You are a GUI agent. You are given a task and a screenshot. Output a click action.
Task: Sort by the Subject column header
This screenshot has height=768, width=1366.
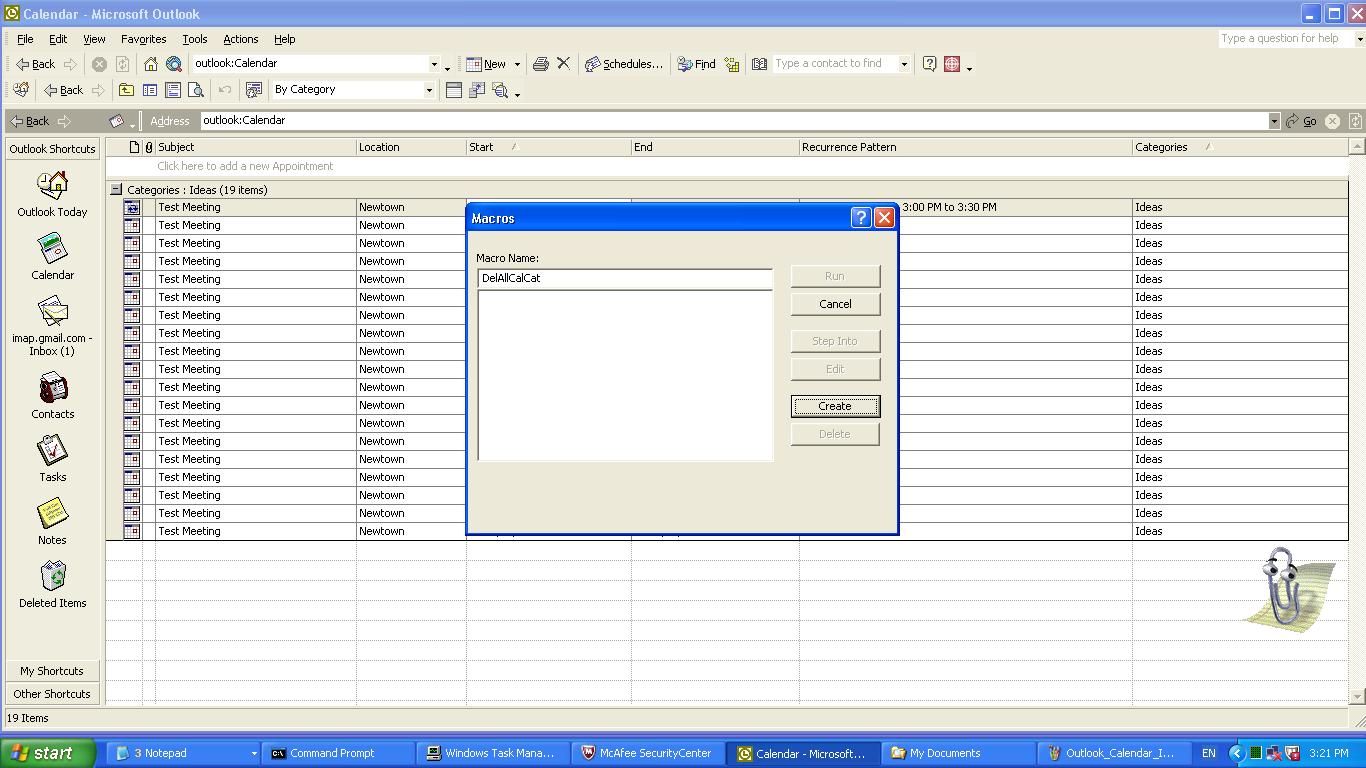tap(255, 147)
